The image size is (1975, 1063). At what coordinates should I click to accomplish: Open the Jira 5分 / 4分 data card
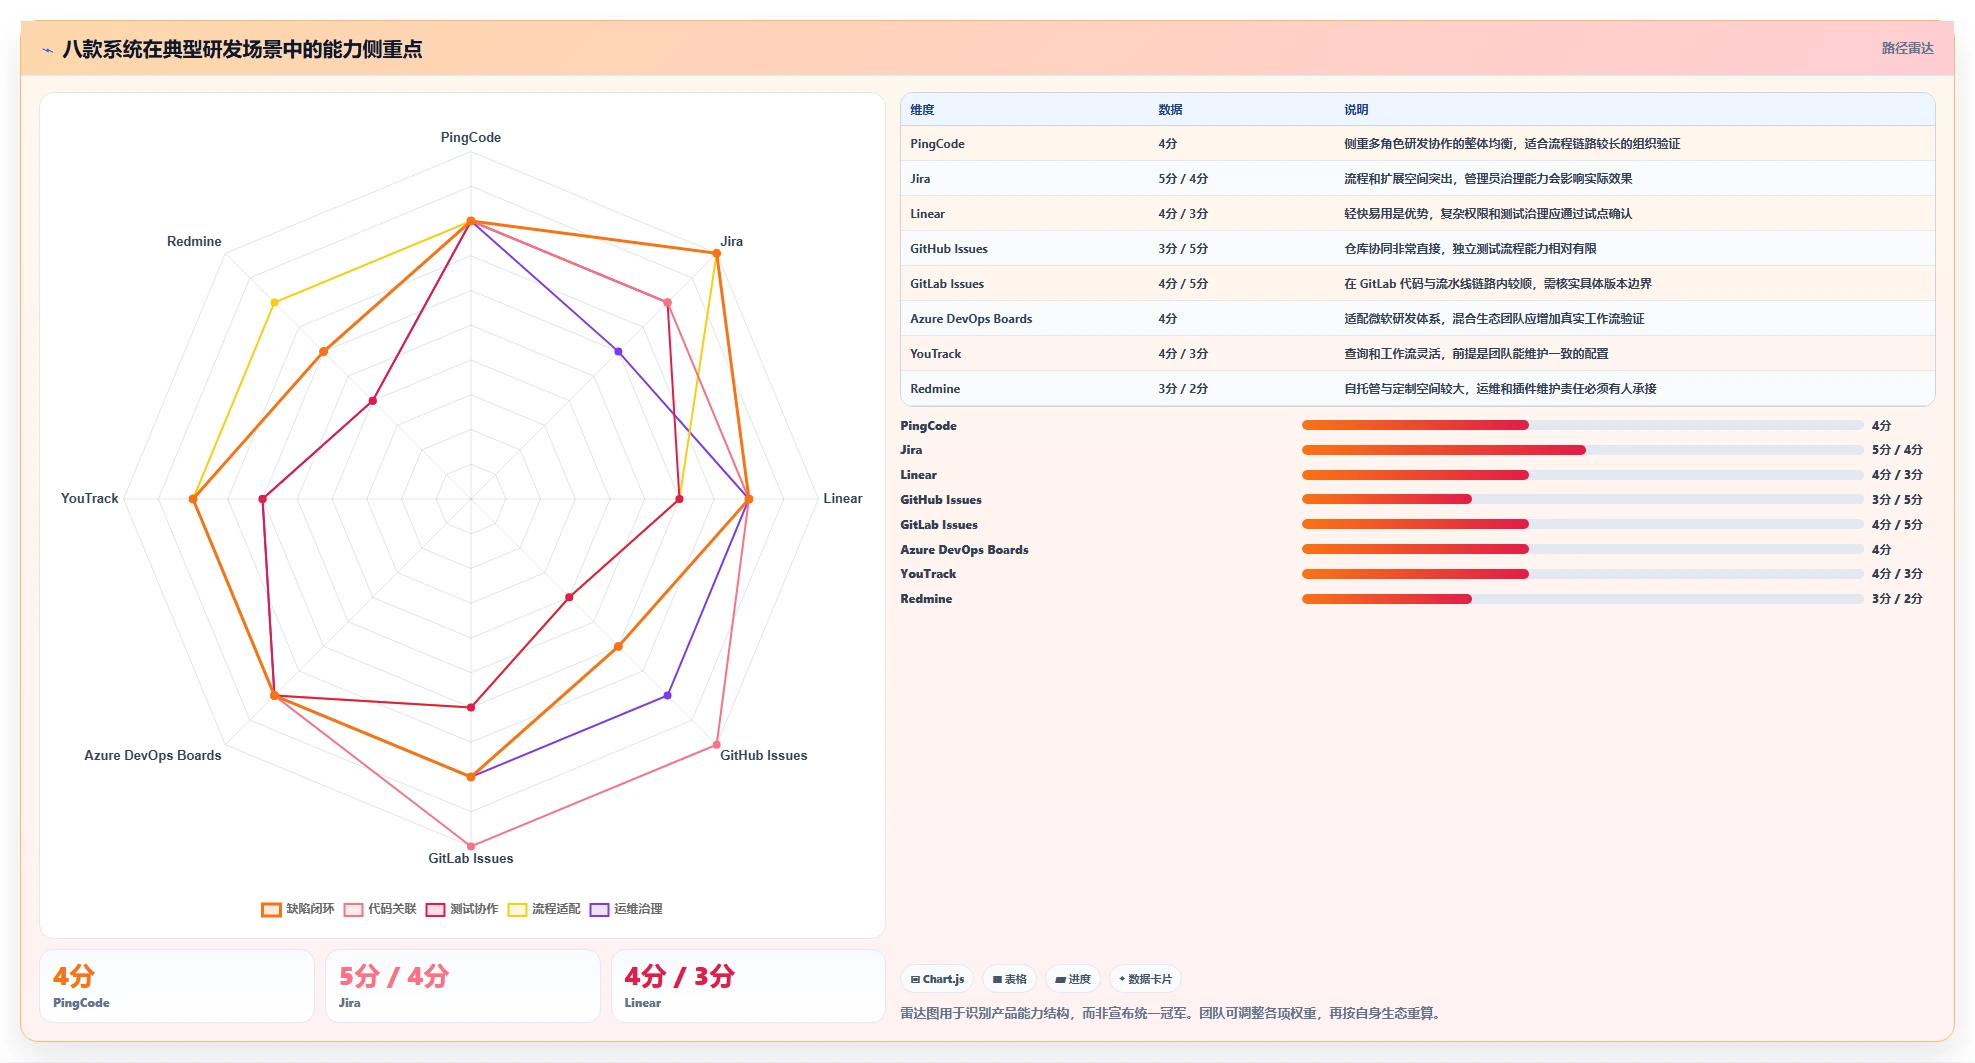[x=463, y=986]
